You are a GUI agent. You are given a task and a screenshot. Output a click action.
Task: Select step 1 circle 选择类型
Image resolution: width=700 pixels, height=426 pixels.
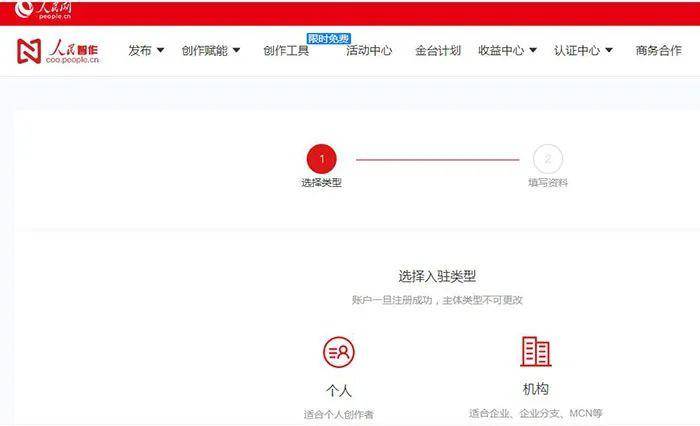(321, 159)
